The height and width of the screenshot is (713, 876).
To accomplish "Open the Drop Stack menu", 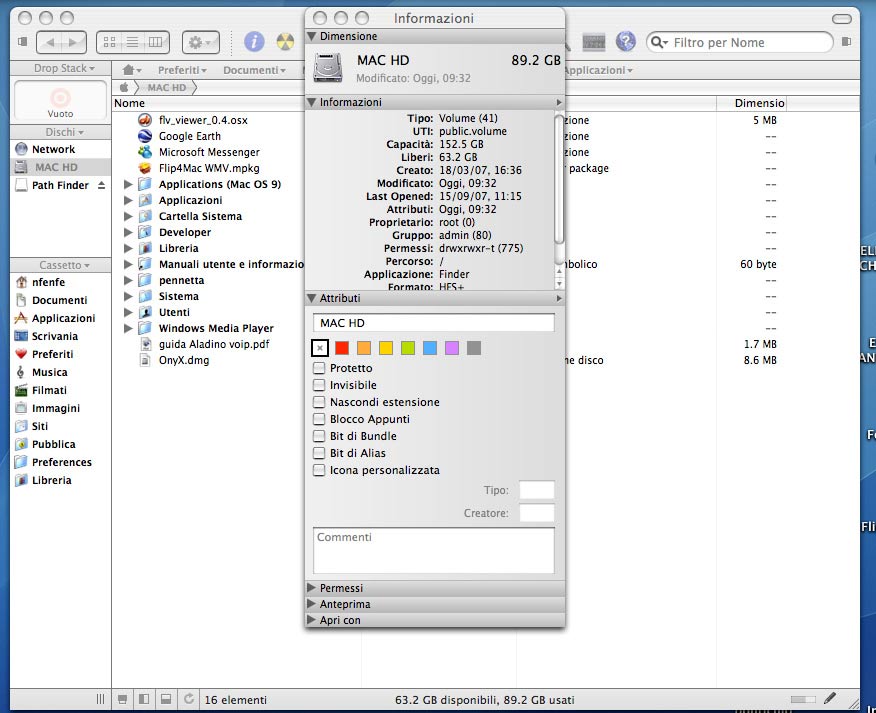I will pyautogui.click(x=64, y=68).
